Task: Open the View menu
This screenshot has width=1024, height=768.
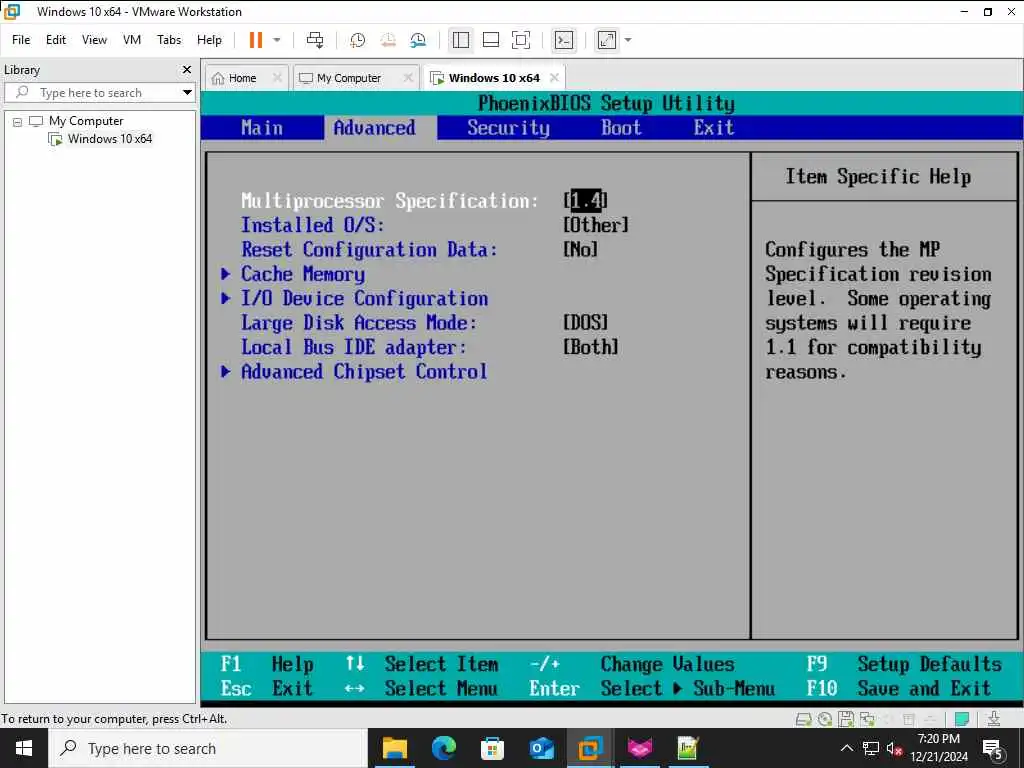Action: (x=94, y=40)
